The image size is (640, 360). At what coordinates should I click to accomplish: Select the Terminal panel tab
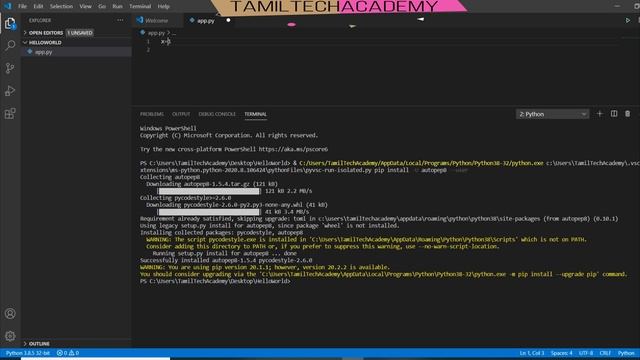tap(256, 114)
